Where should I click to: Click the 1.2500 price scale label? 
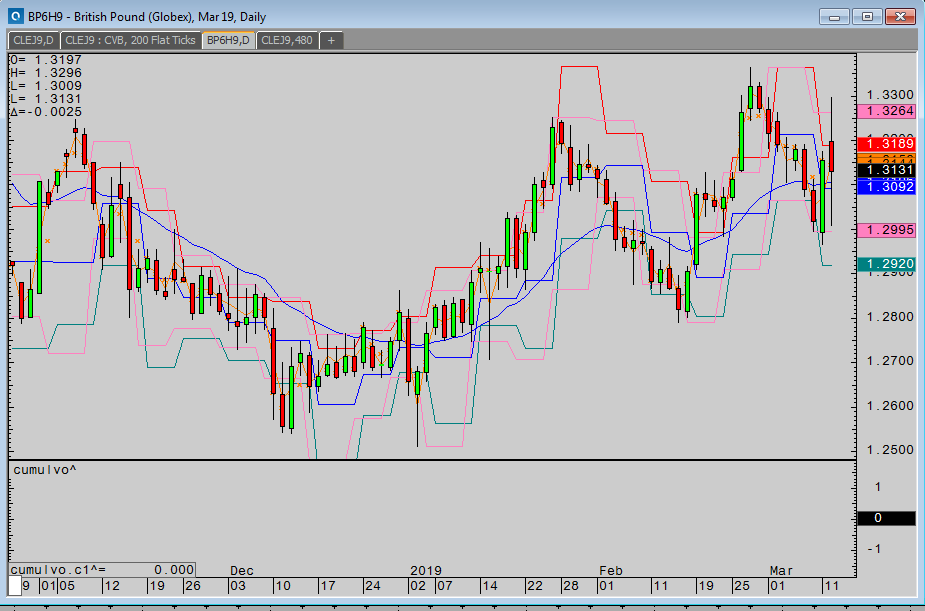(x=890, y=449)
